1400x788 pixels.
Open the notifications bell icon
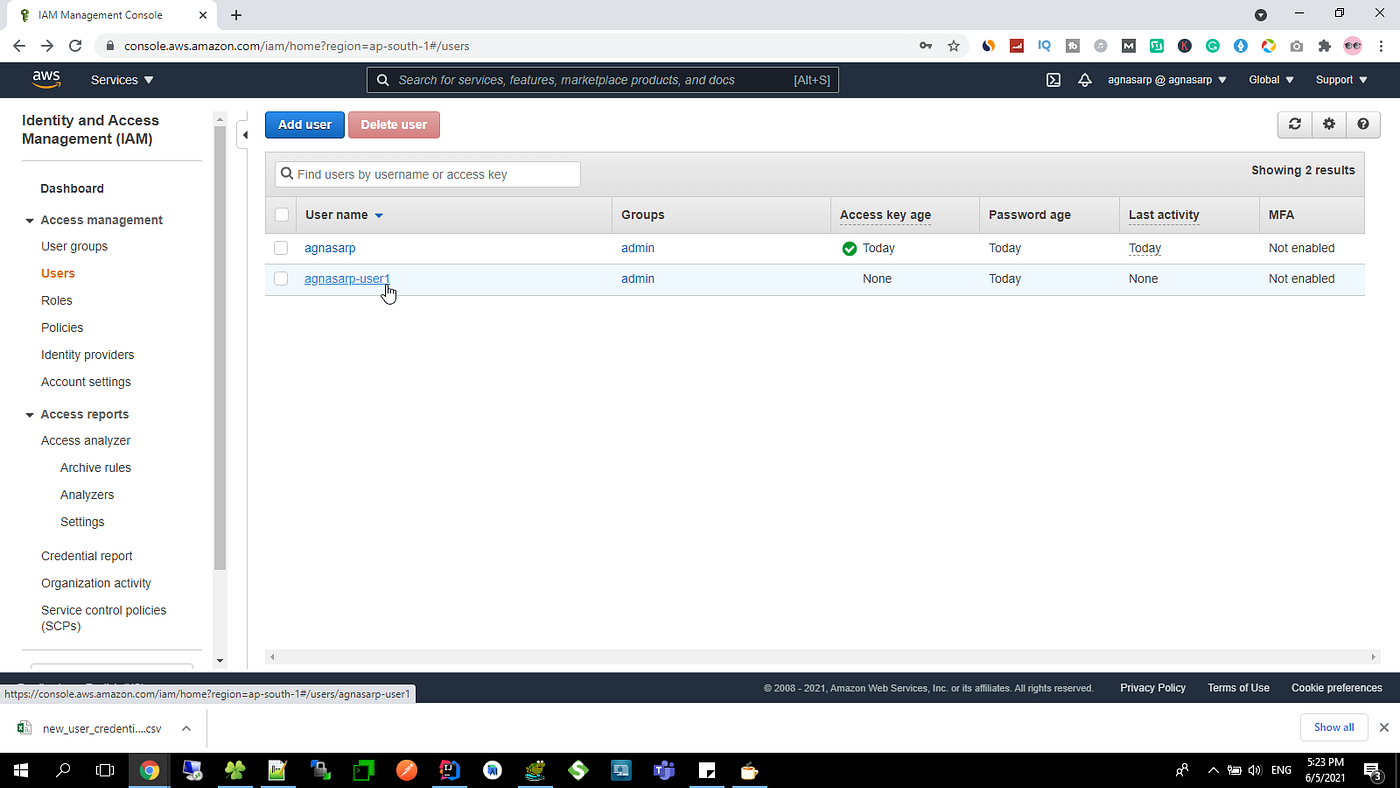[1085, 80]
